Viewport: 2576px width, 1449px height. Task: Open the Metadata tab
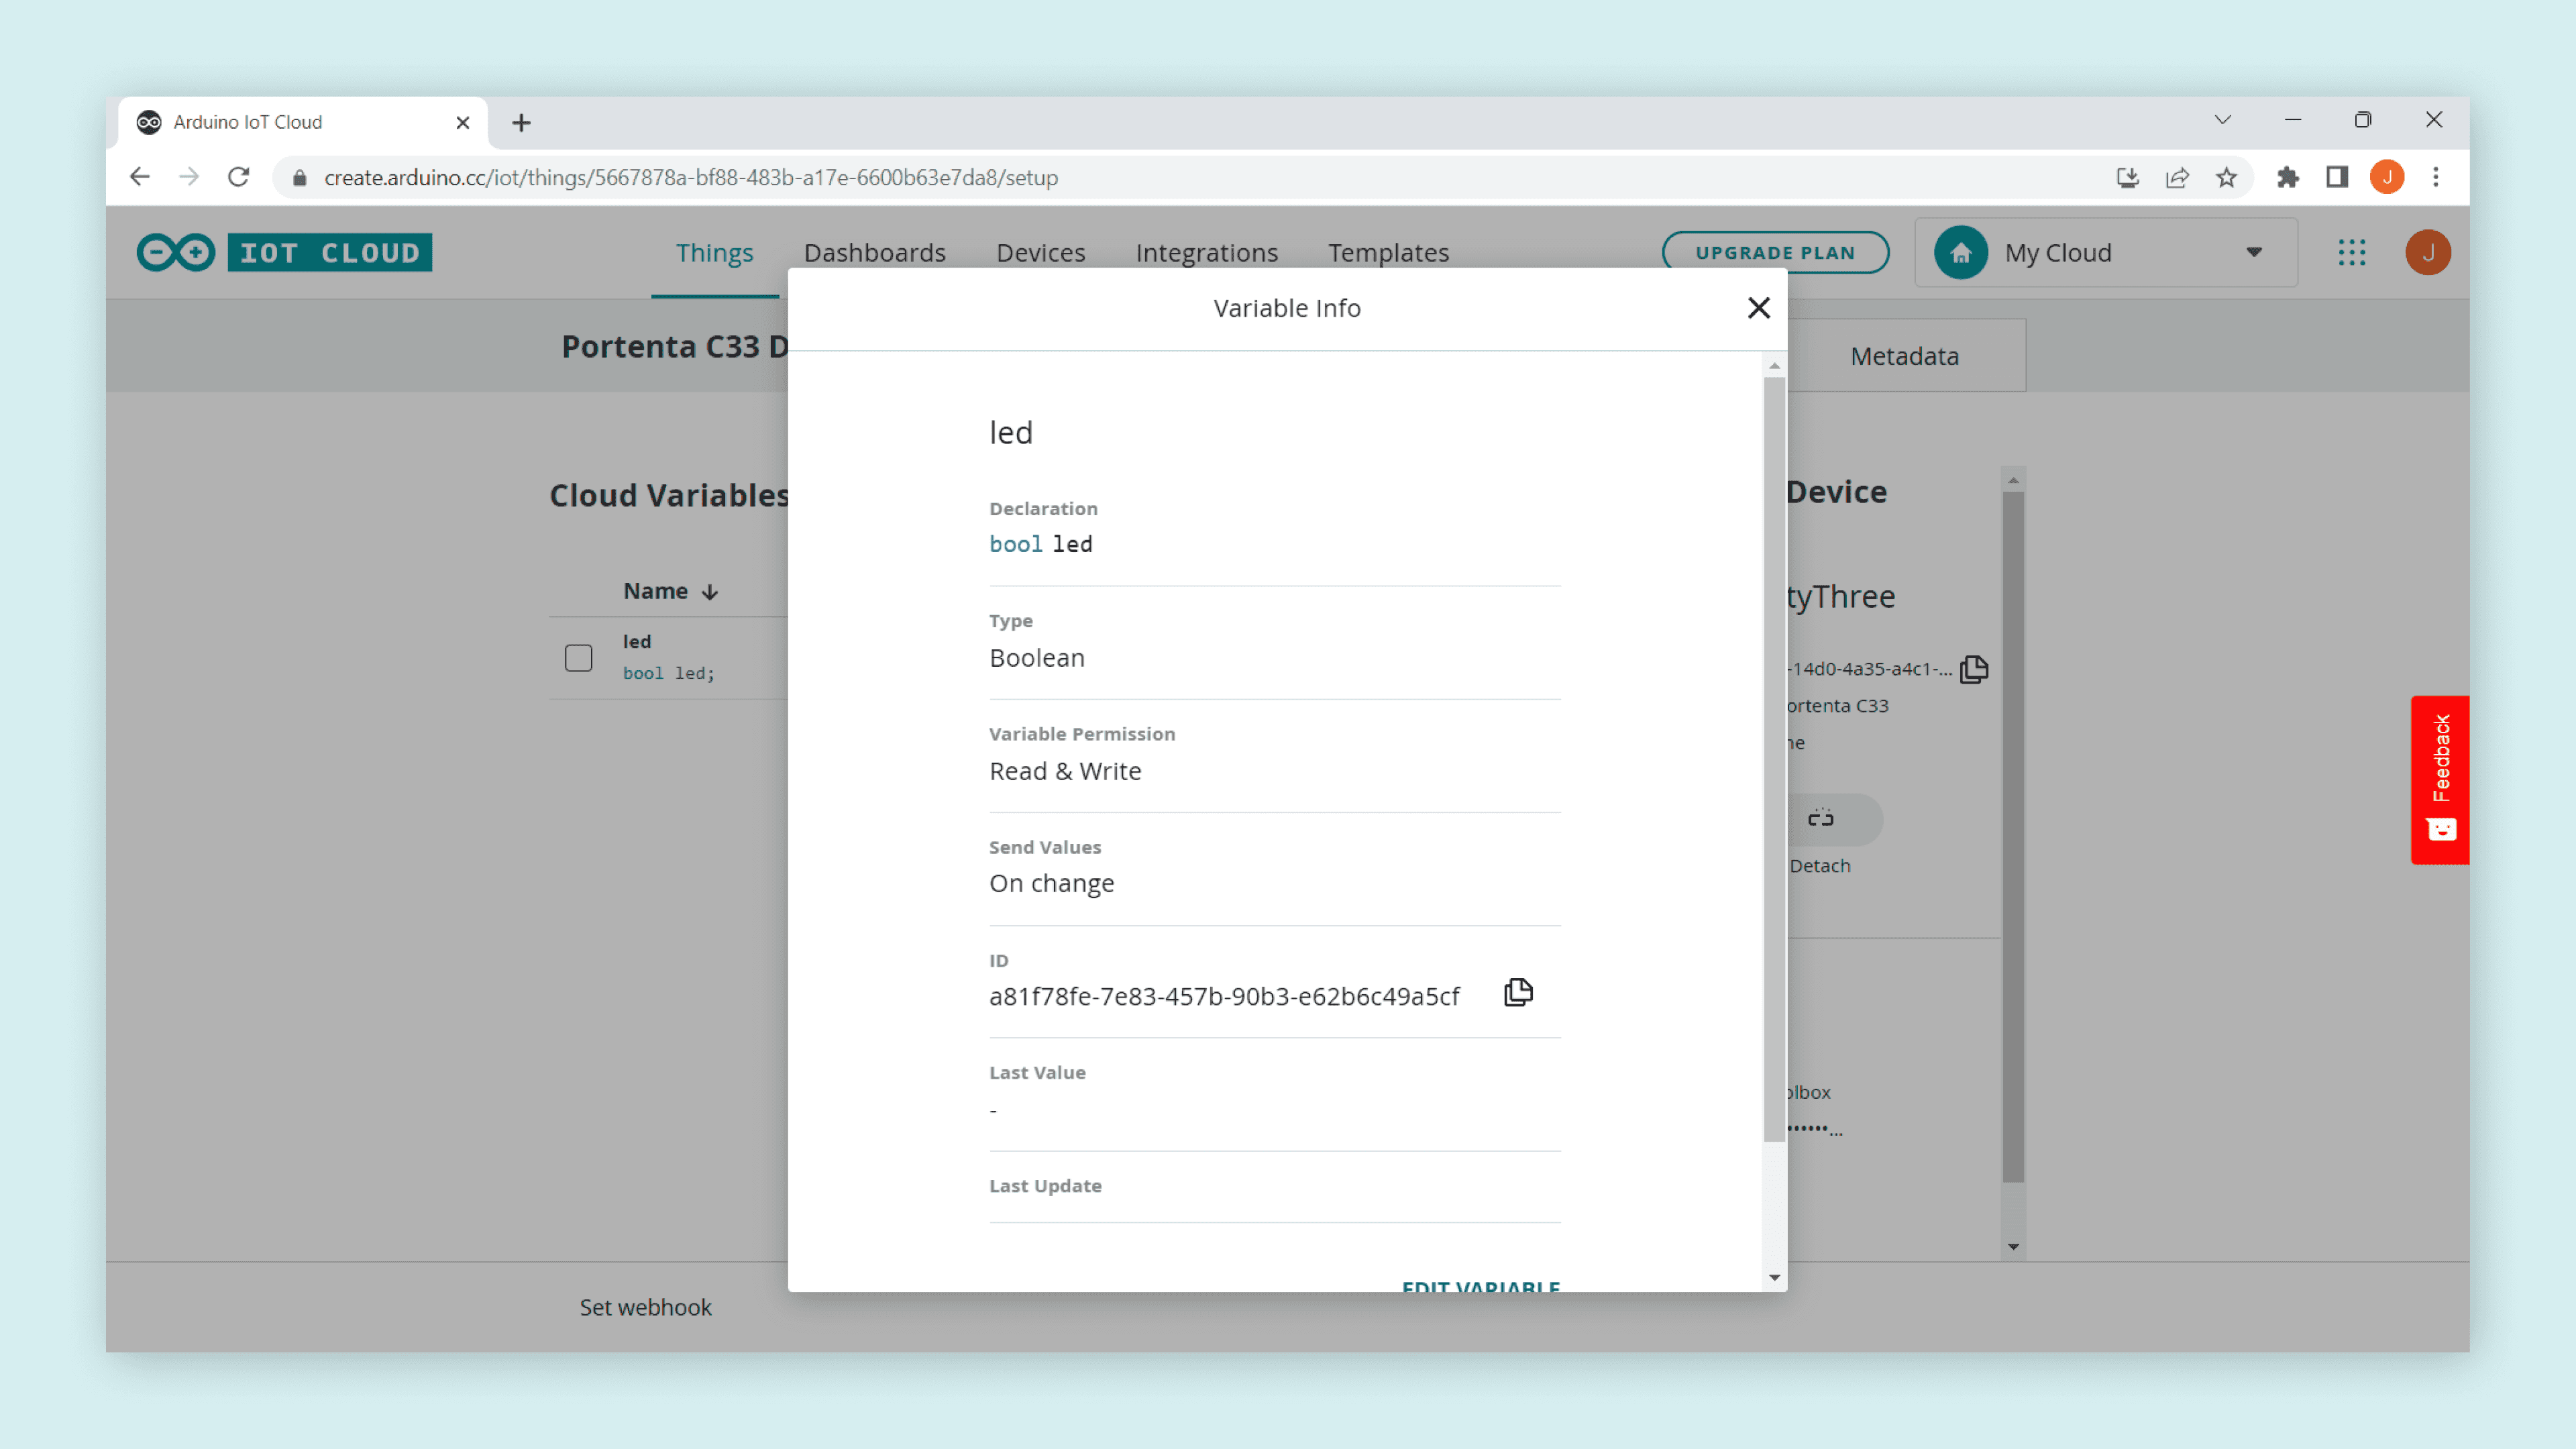tap(1904, 356)
